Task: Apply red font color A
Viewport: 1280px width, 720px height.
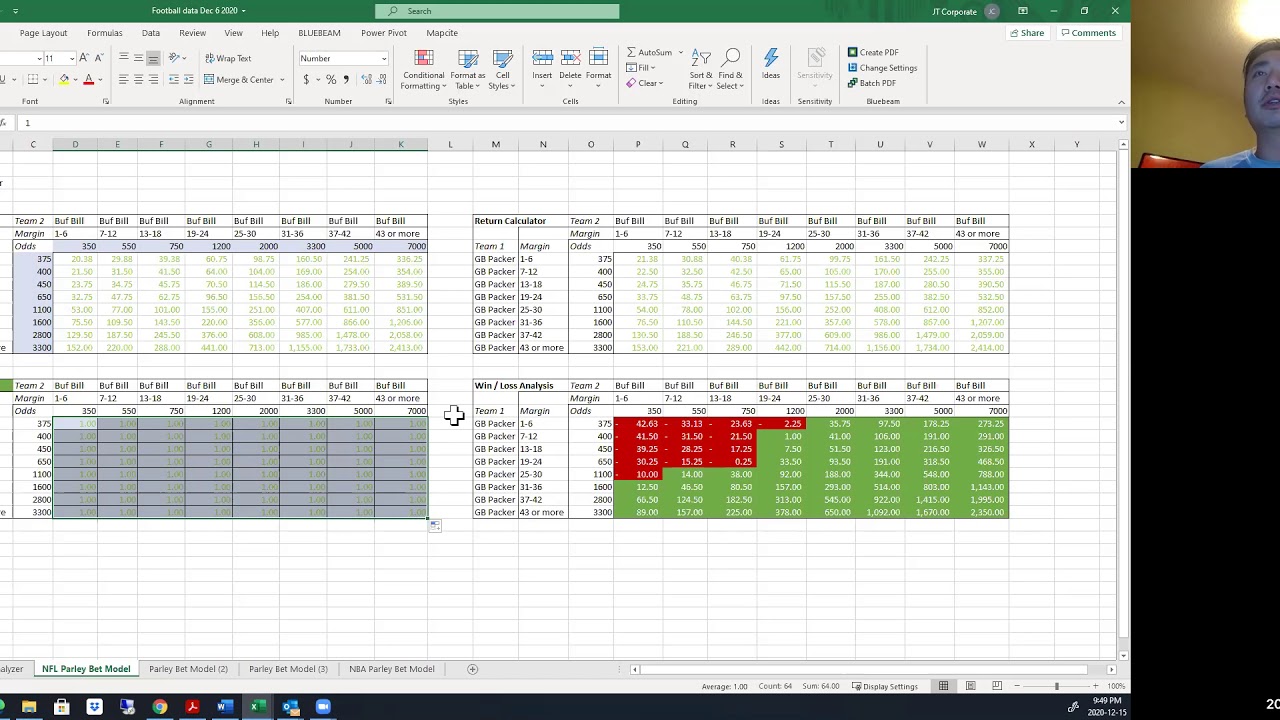Action: coord(89,80)
